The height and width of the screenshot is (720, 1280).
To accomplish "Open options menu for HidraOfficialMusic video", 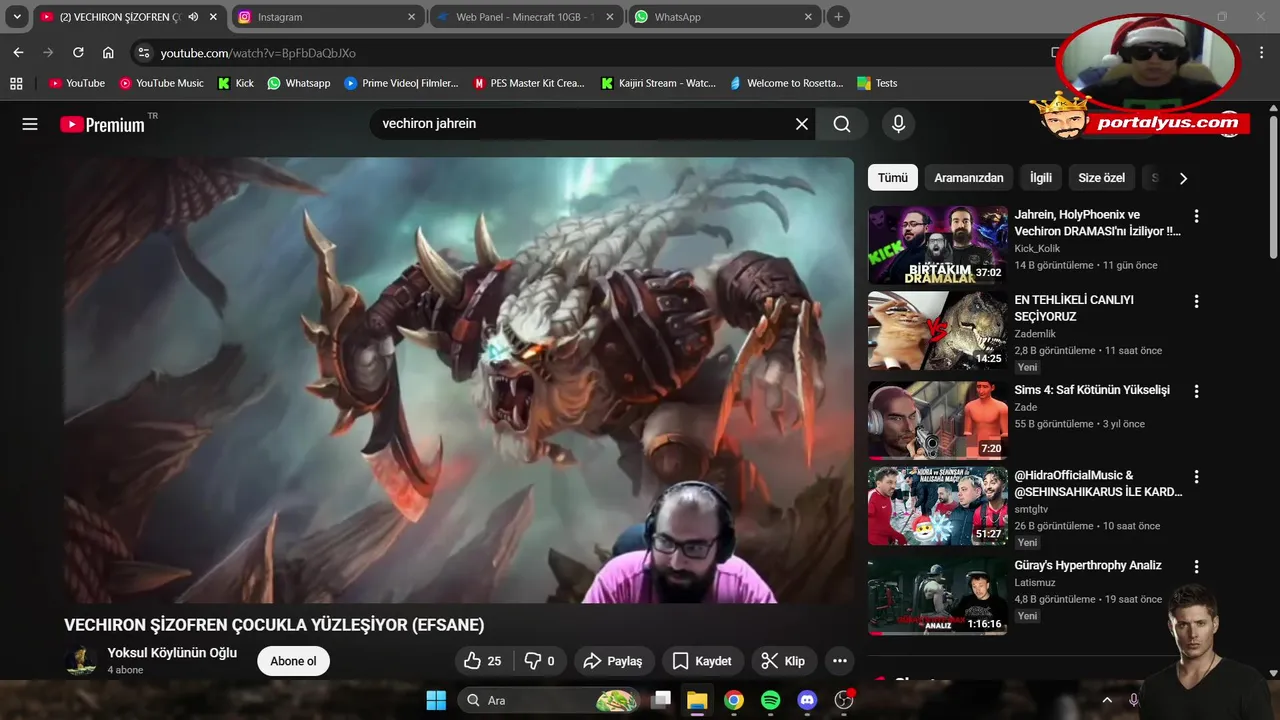I will [1196, 477].
